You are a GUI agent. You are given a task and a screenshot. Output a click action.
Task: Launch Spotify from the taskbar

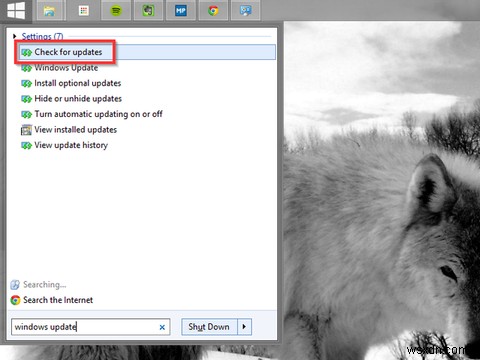point(116,11)
